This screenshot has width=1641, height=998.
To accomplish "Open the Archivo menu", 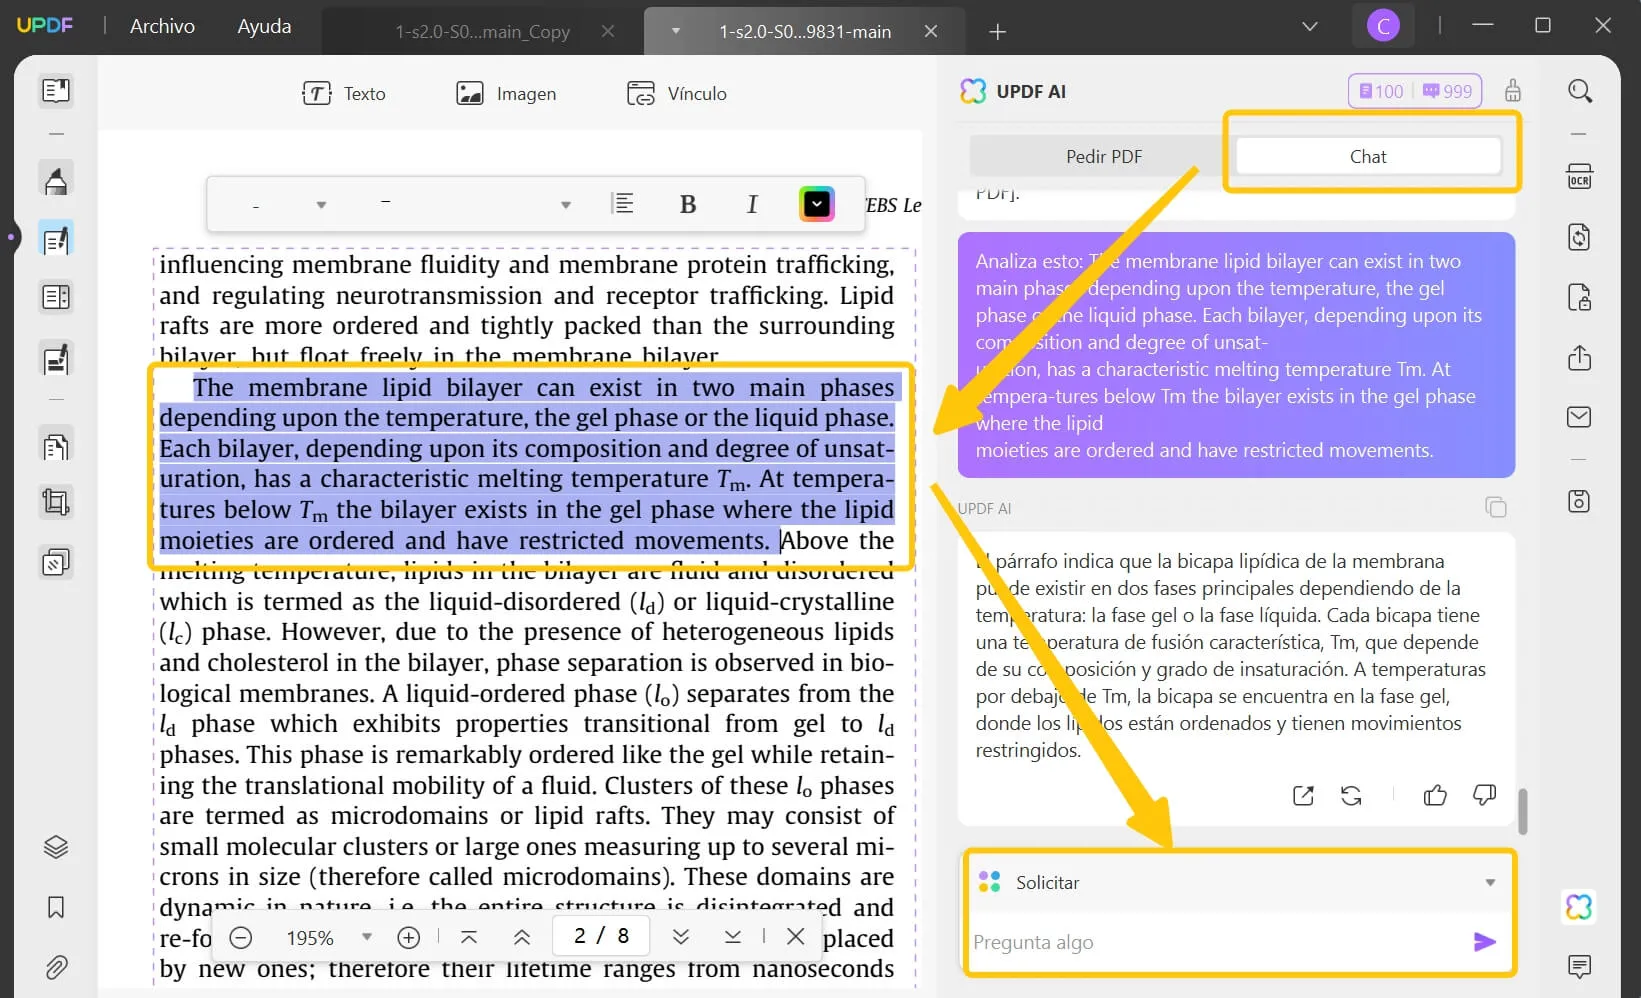I will click(162, 27).
